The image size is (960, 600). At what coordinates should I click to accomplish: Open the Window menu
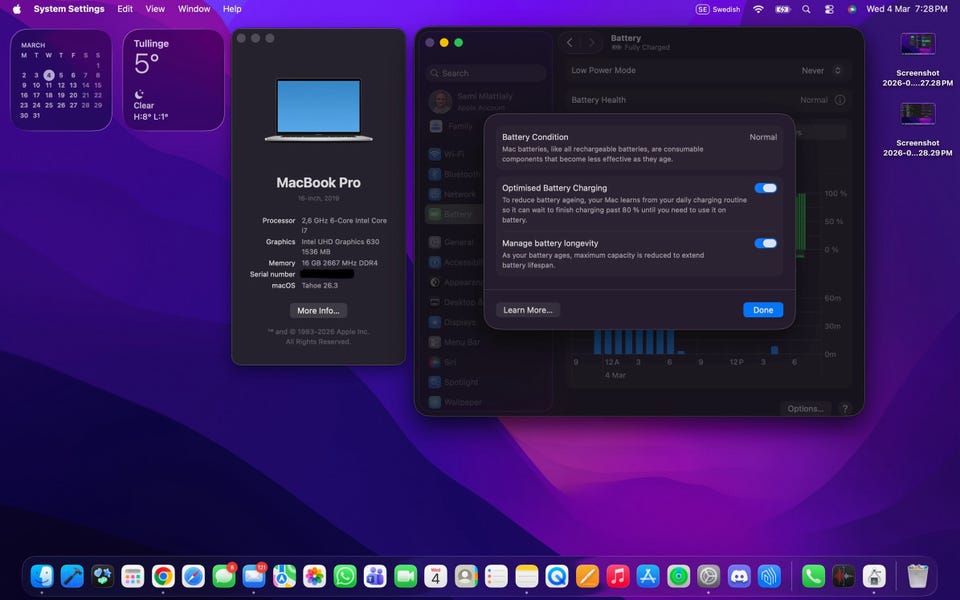coord(194,9)
